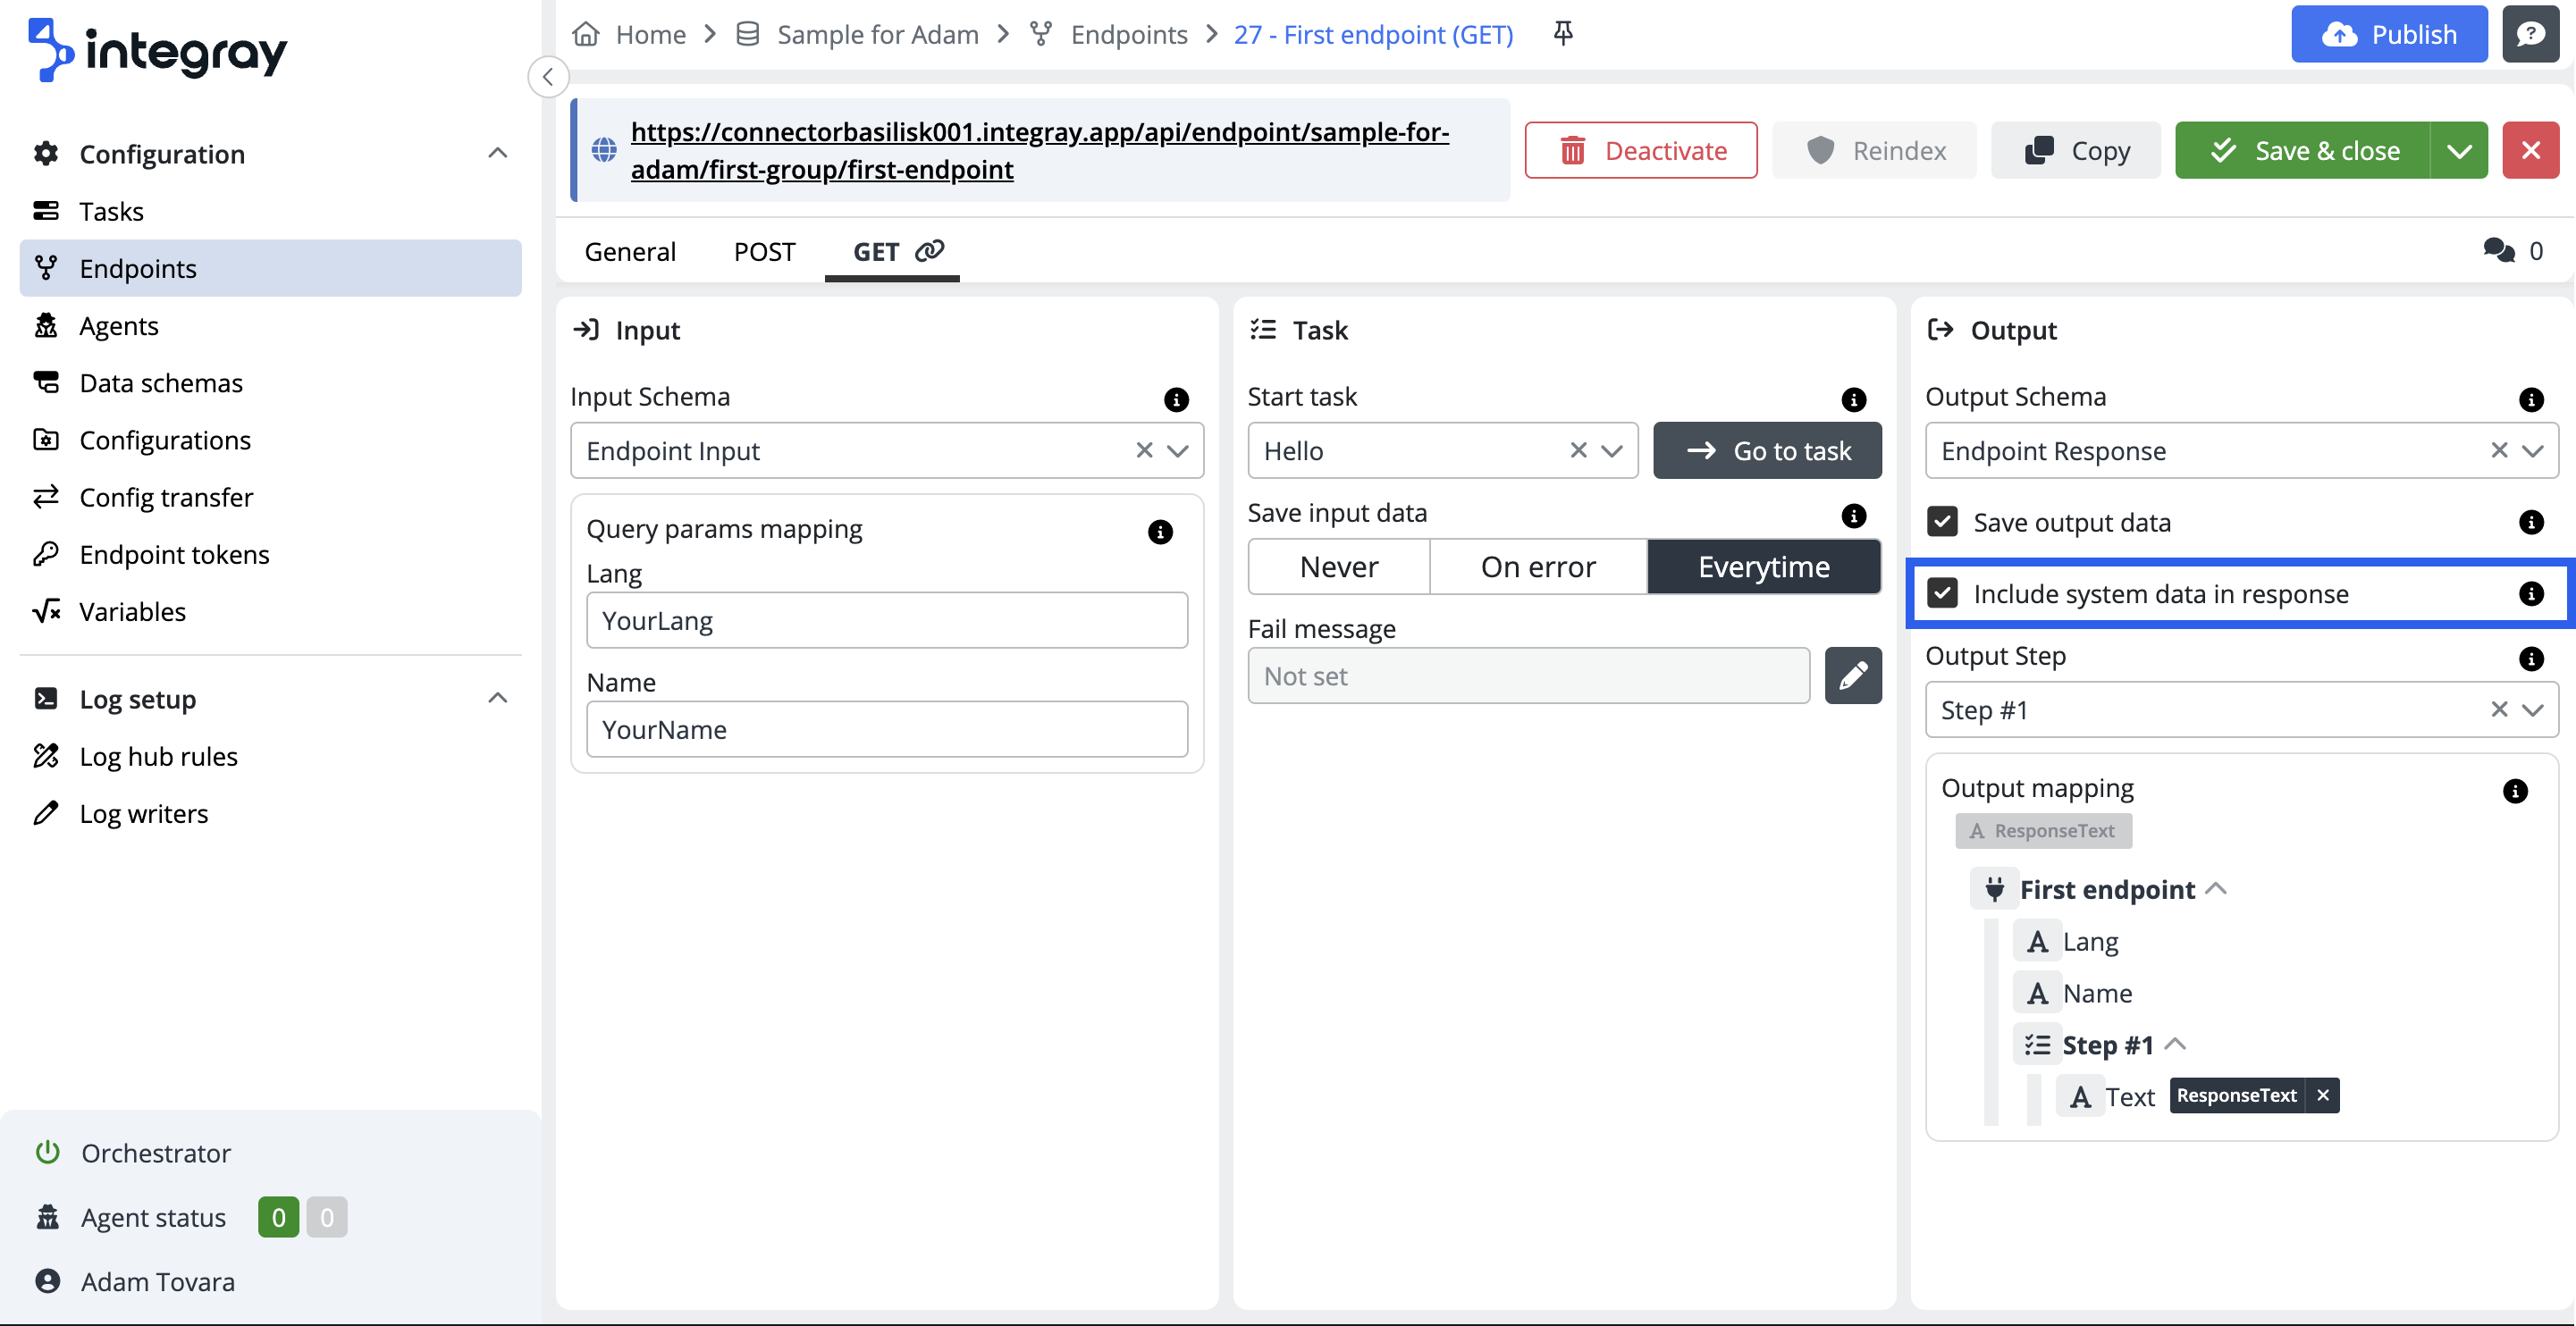This screenshot has width=2576, height=1326.
Task: Click the pin icon next to breadcrumb
Action: [1563, 34]
